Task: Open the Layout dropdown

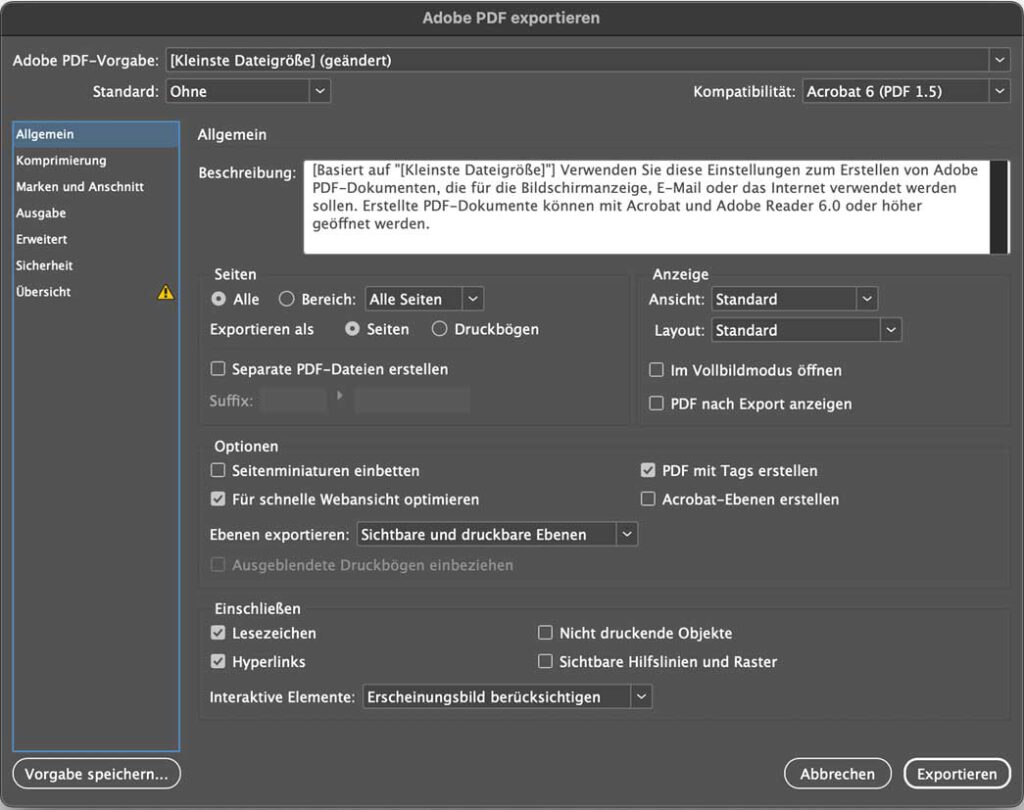Action: coord(807,330)
